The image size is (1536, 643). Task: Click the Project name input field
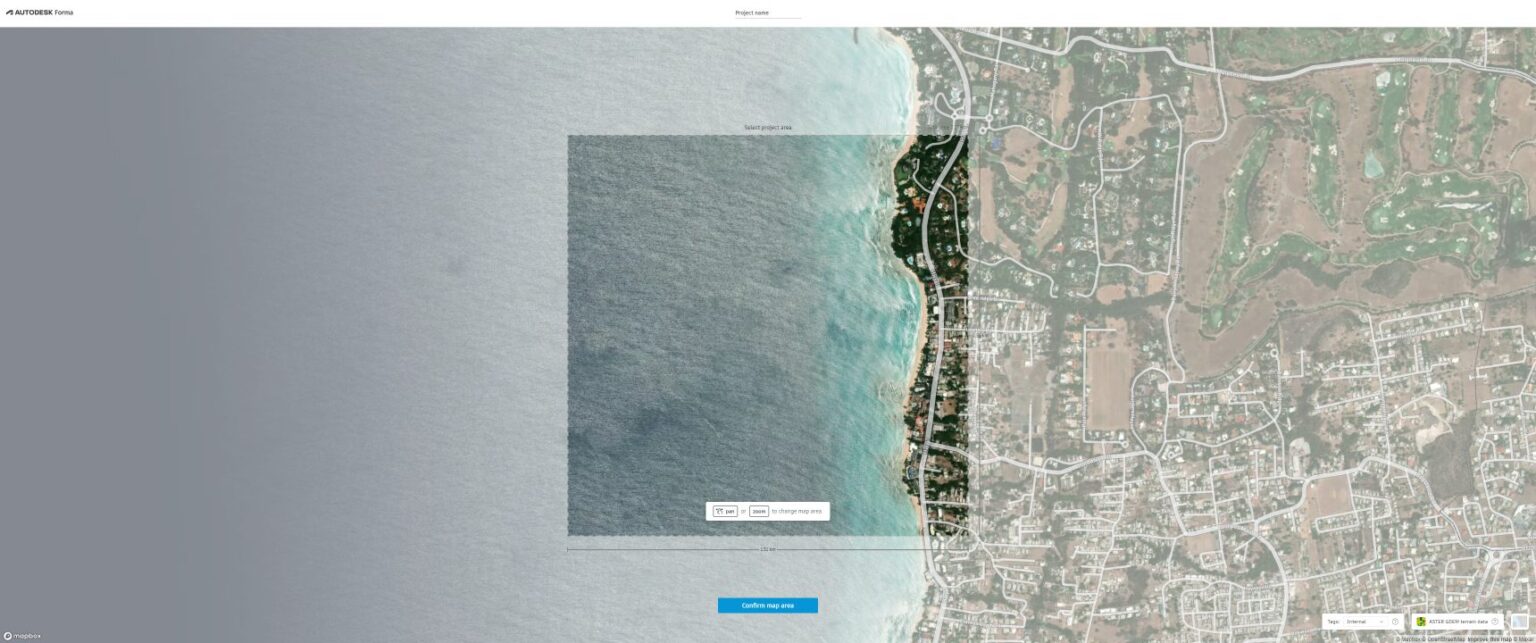pos(767,13)
